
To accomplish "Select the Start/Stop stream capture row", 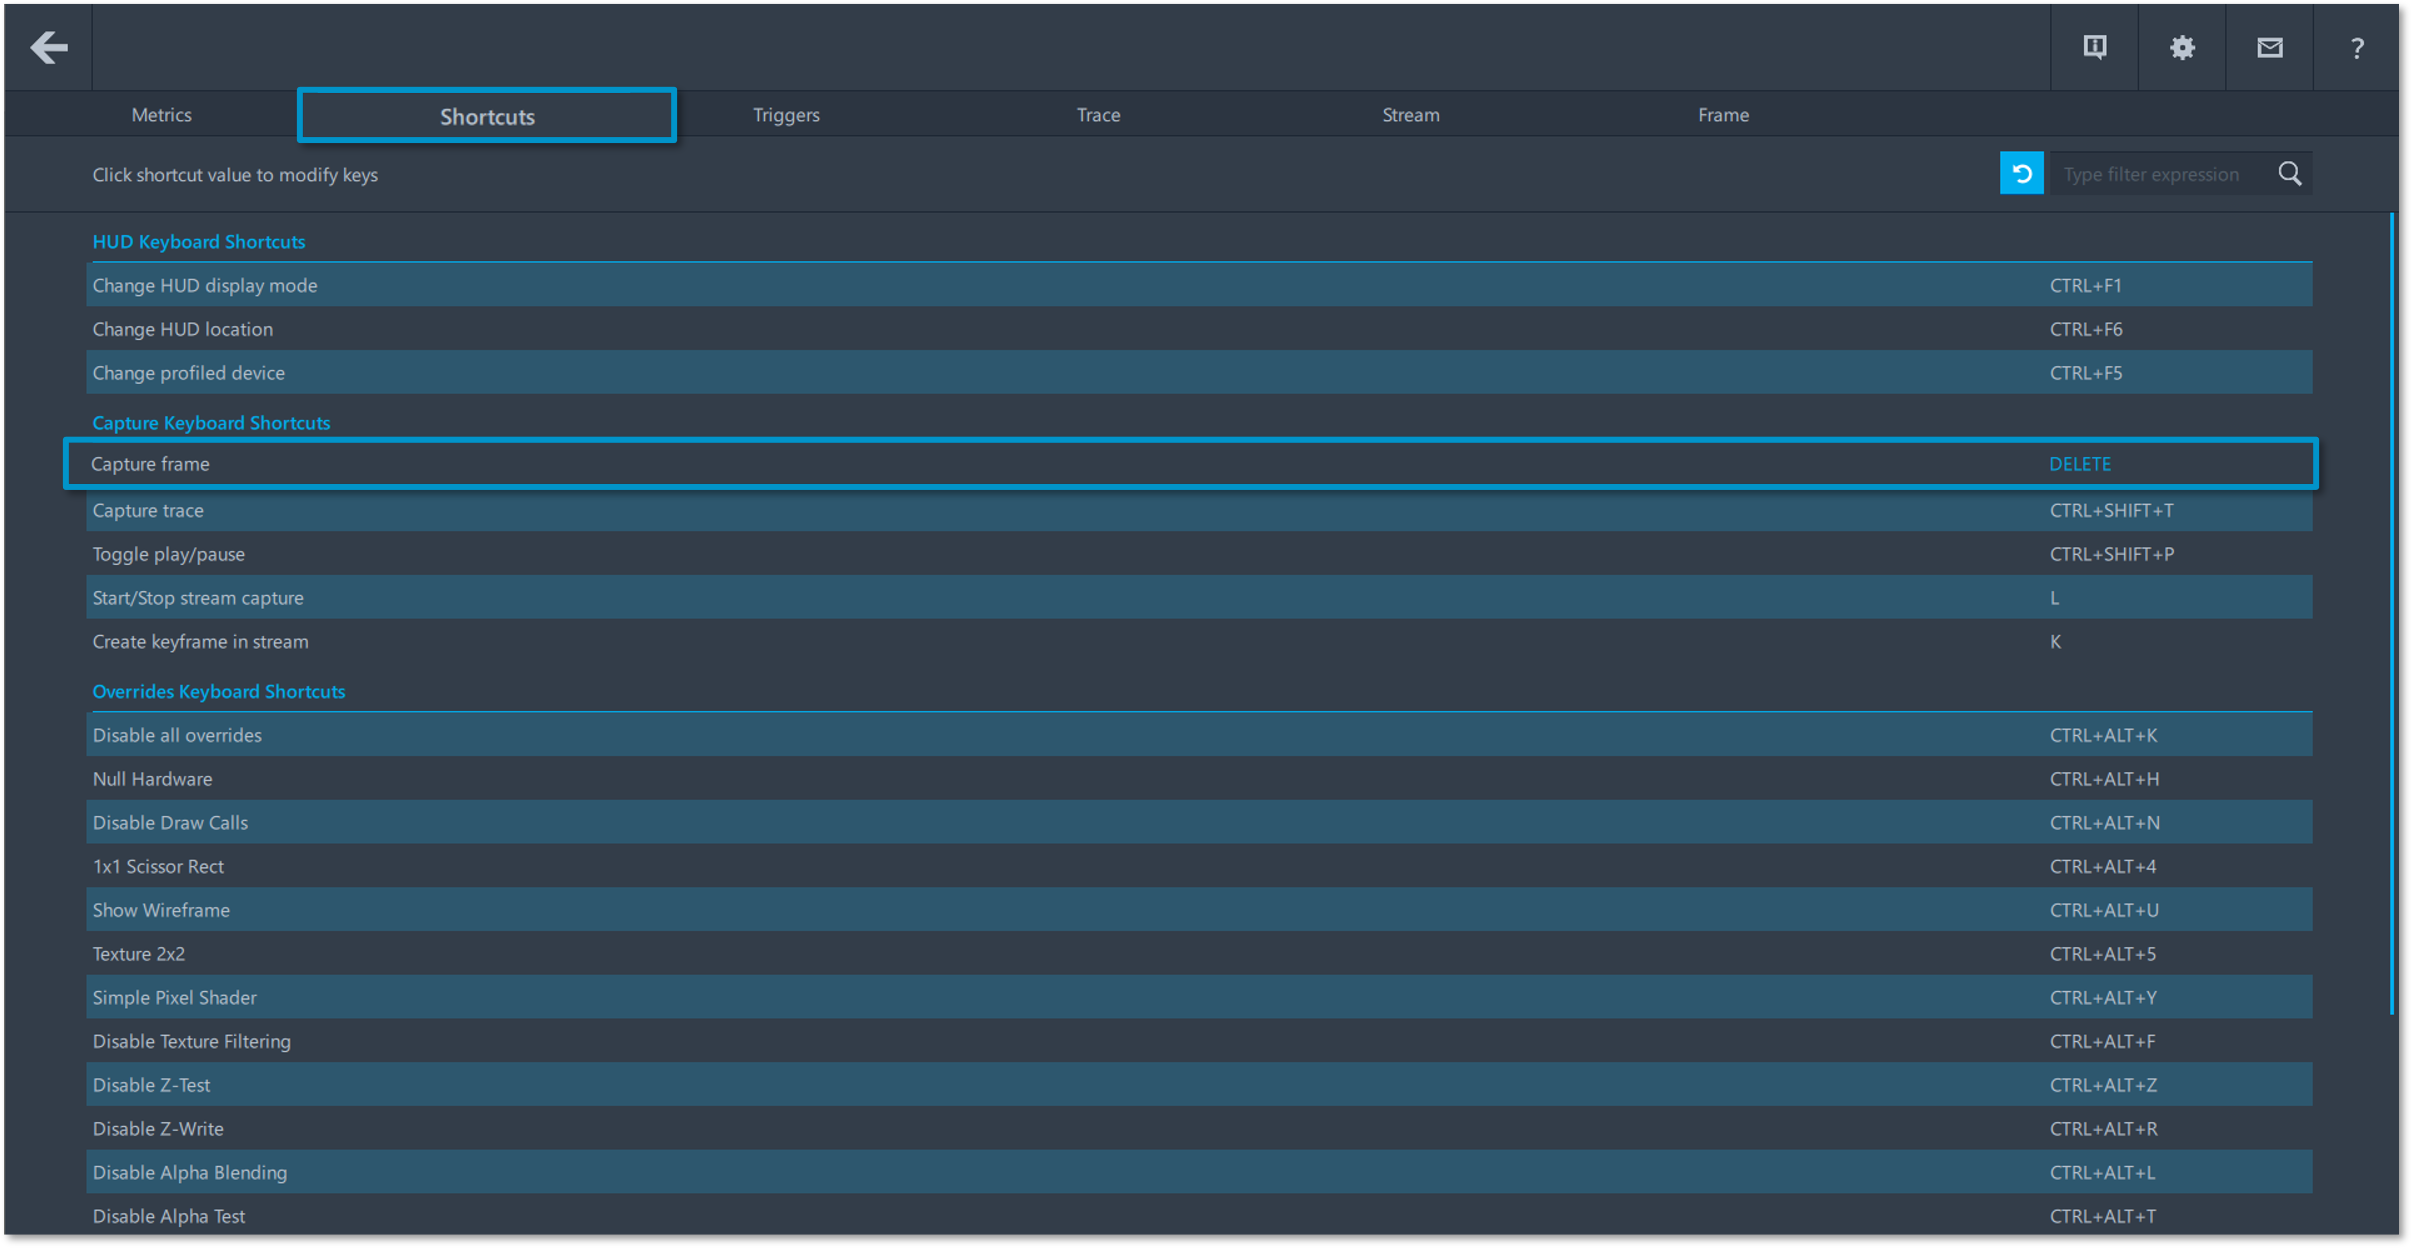I will click(x=198, y=598).
